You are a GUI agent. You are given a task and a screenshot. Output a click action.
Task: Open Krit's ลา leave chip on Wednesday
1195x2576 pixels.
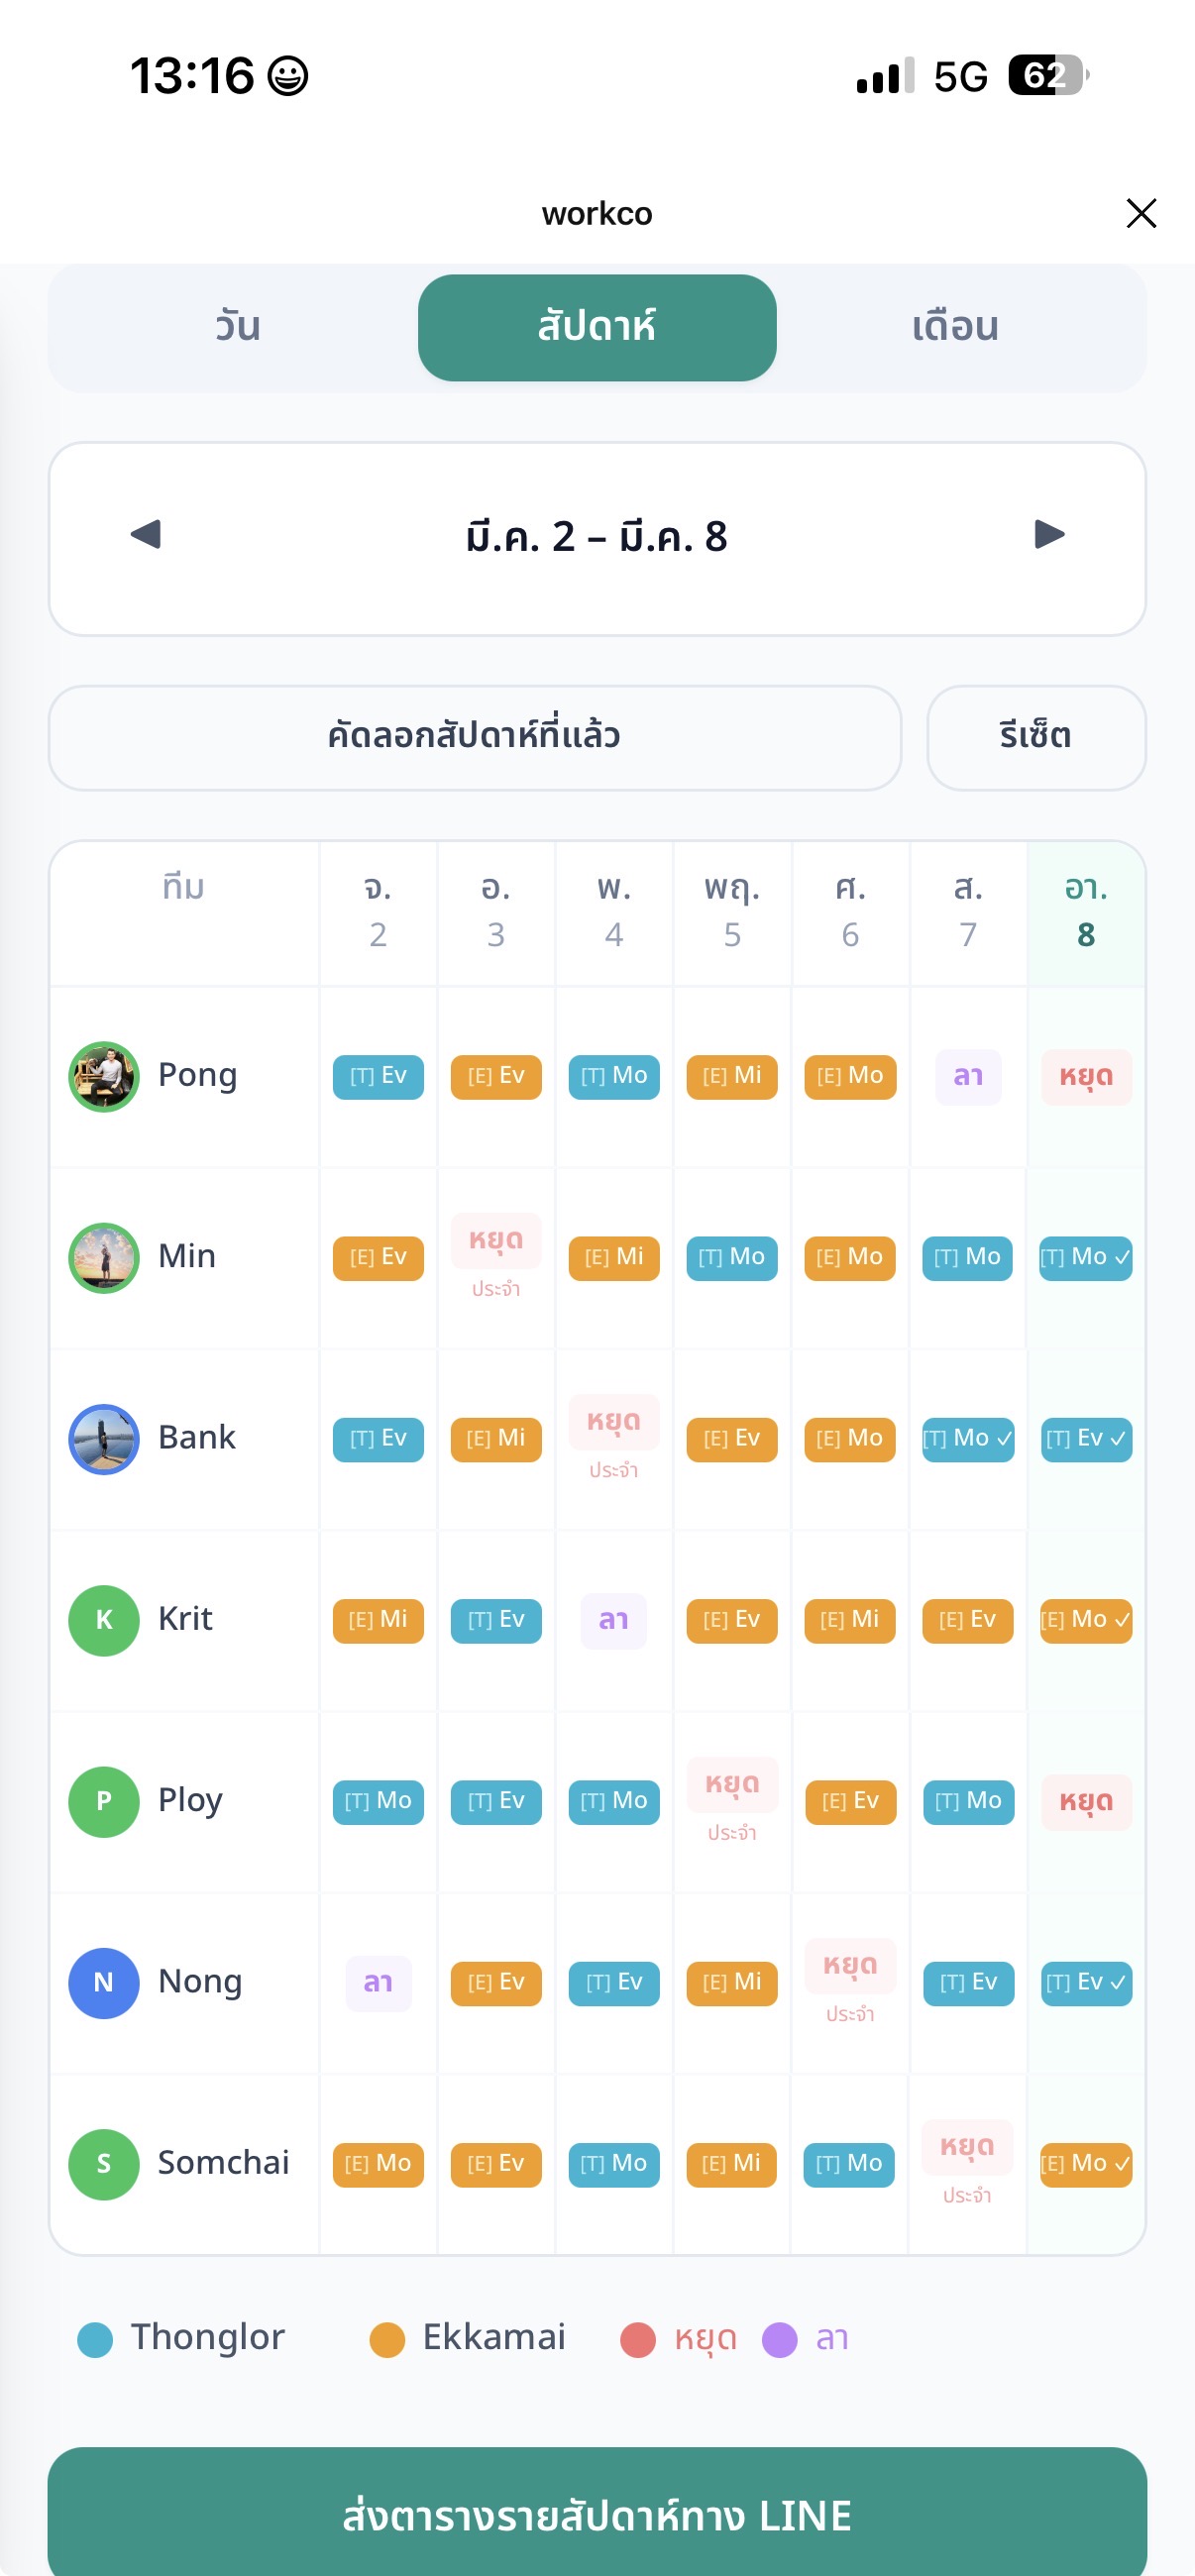click(613, 1620)
